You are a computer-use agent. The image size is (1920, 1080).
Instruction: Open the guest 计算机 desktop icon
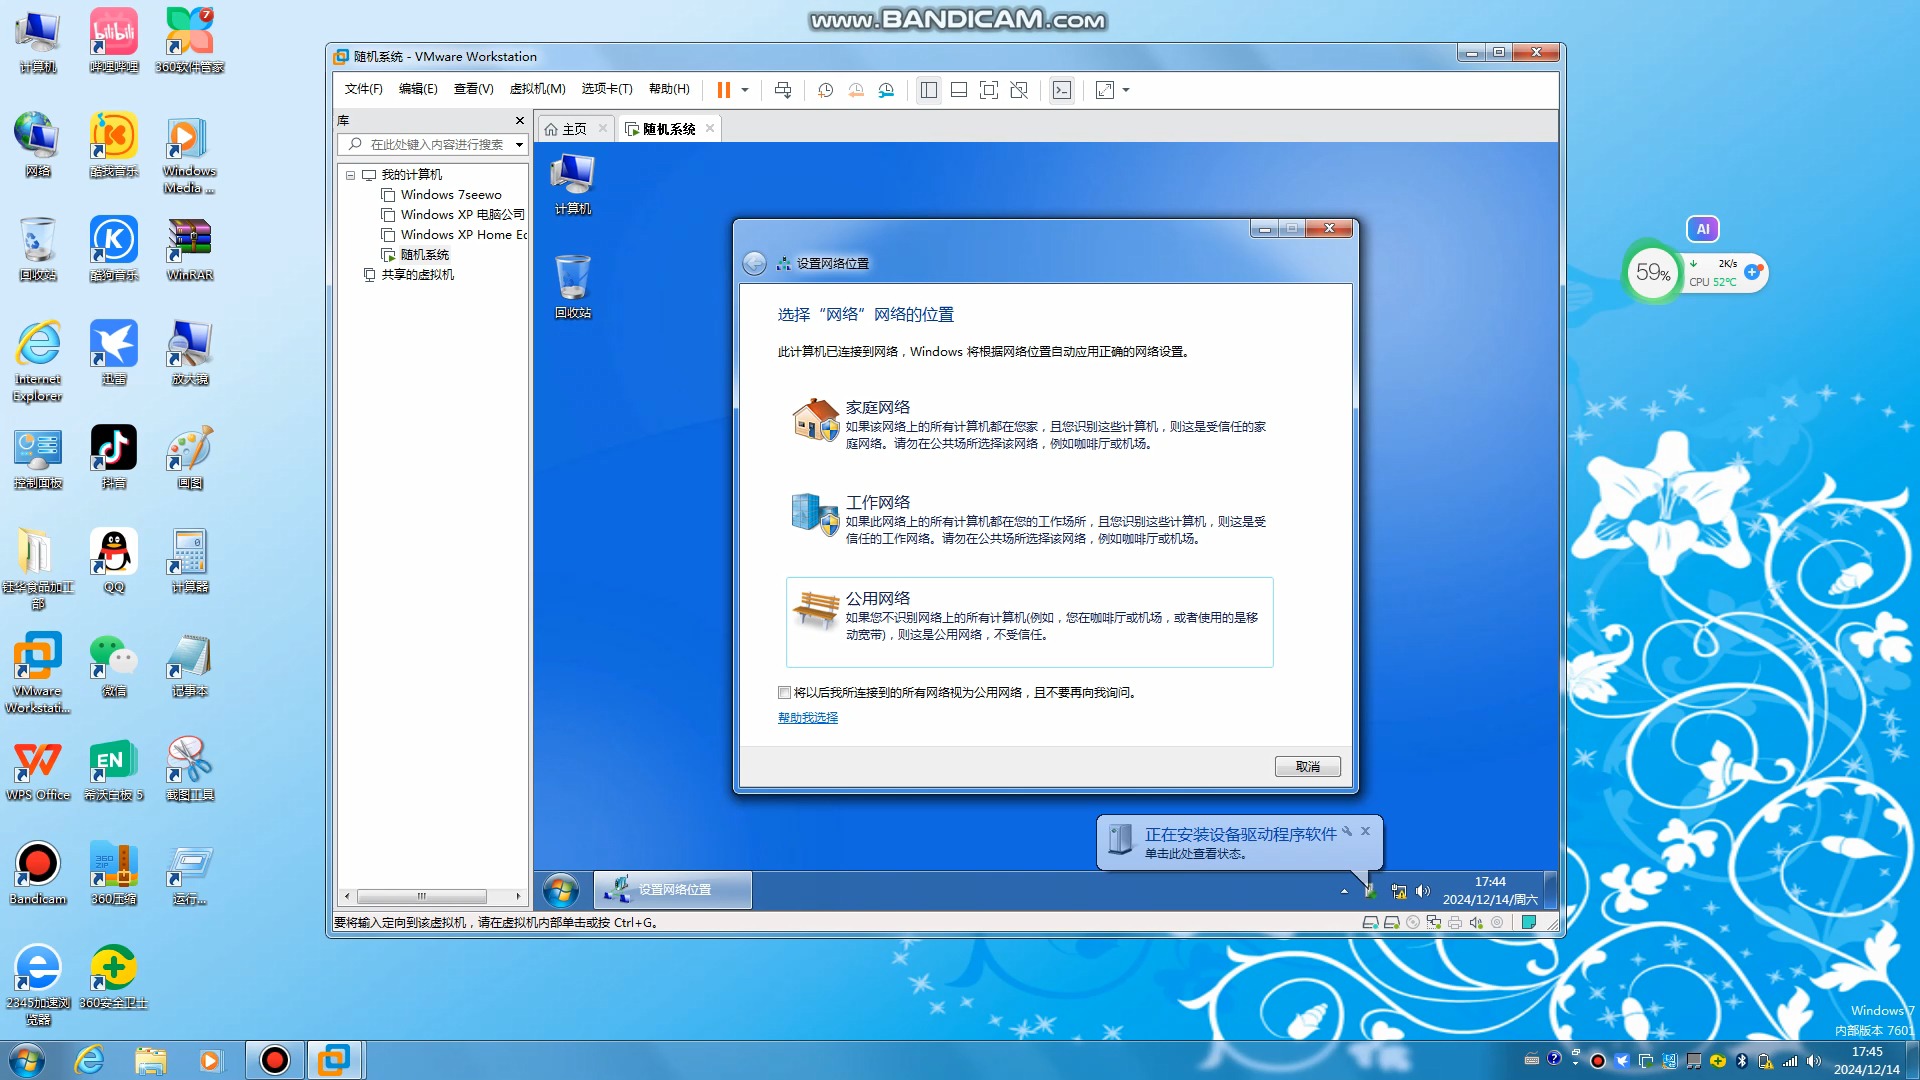click(573, 184)
